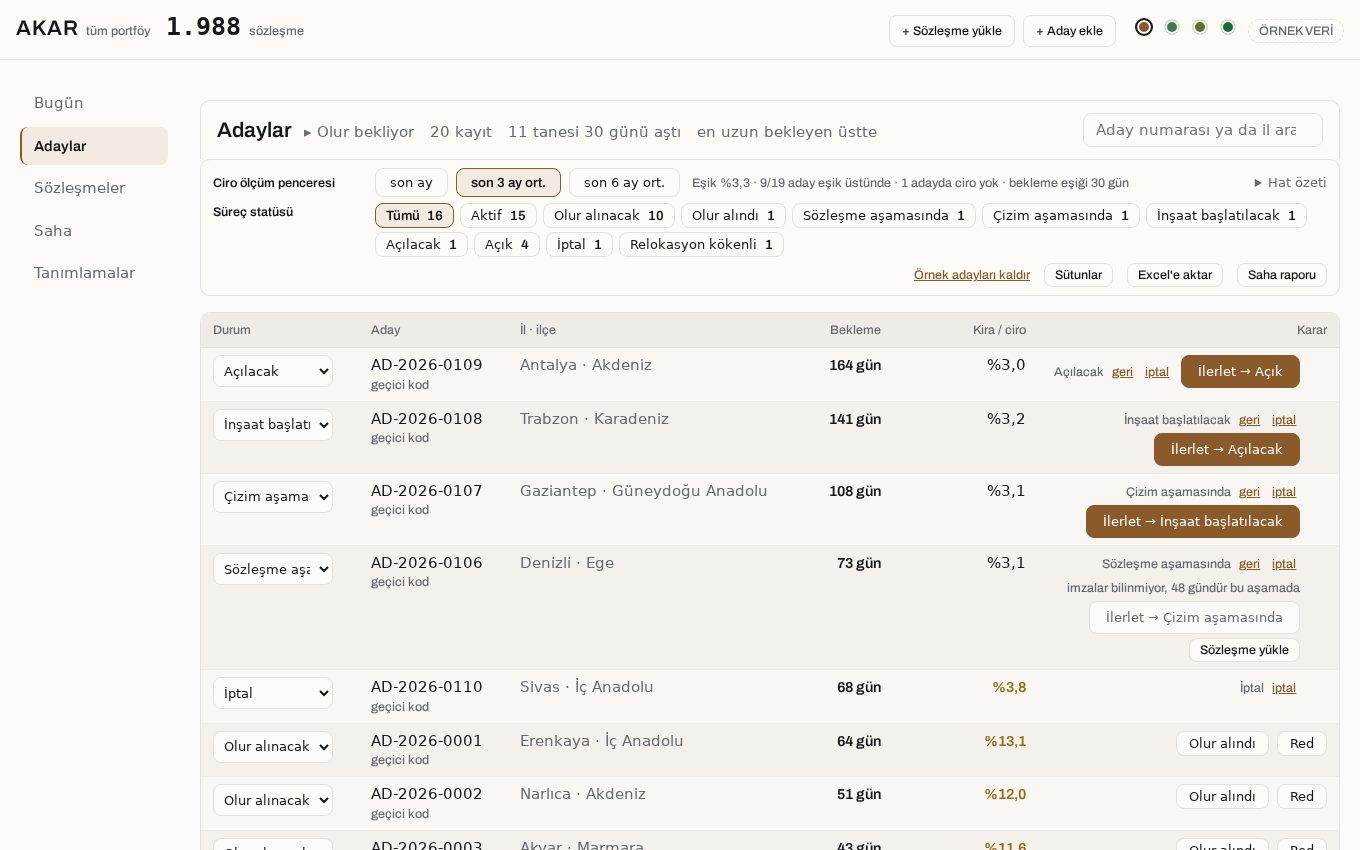Viewport: 1360px width, 850px height.
Task: Filter by Aktif 15 status
Action: coord(498,215)
